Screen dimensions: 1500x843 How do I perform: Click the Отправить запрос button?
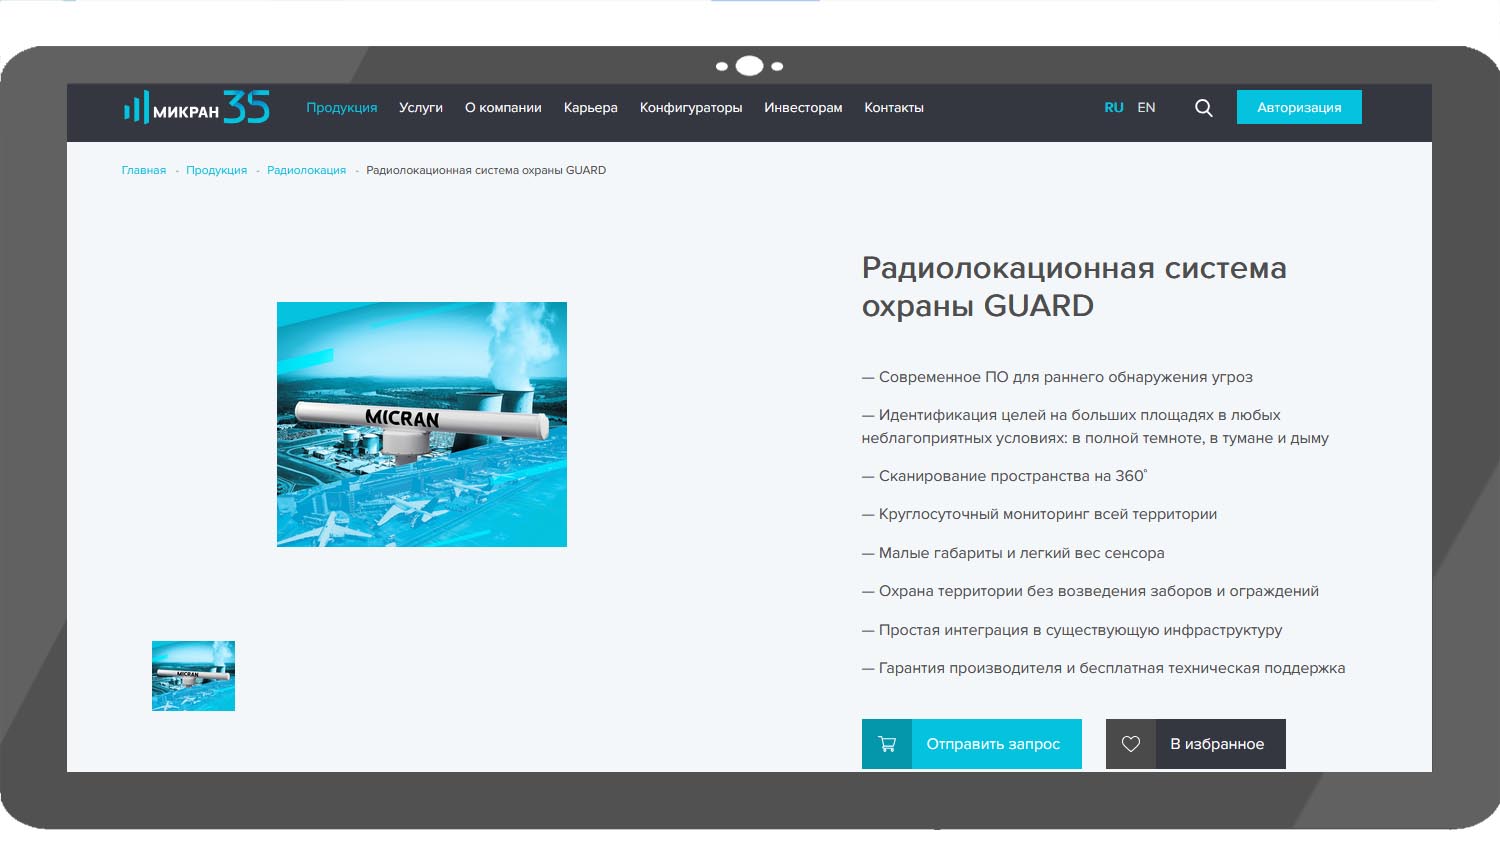tap(993, 744)
